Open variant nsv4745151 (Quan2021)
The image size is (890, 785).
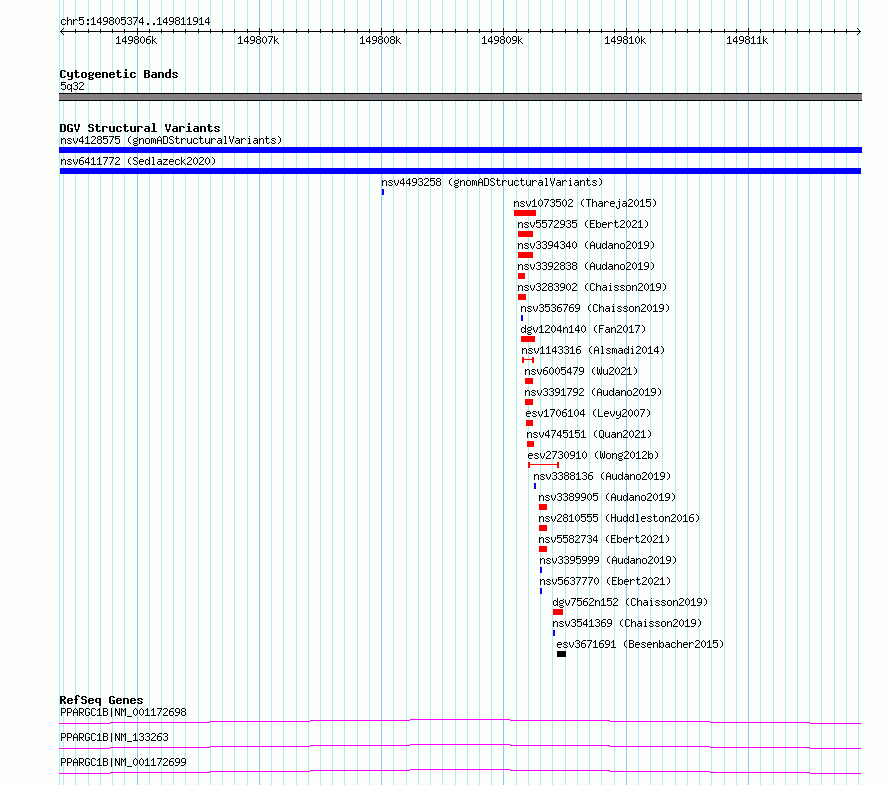coord(589,434)
